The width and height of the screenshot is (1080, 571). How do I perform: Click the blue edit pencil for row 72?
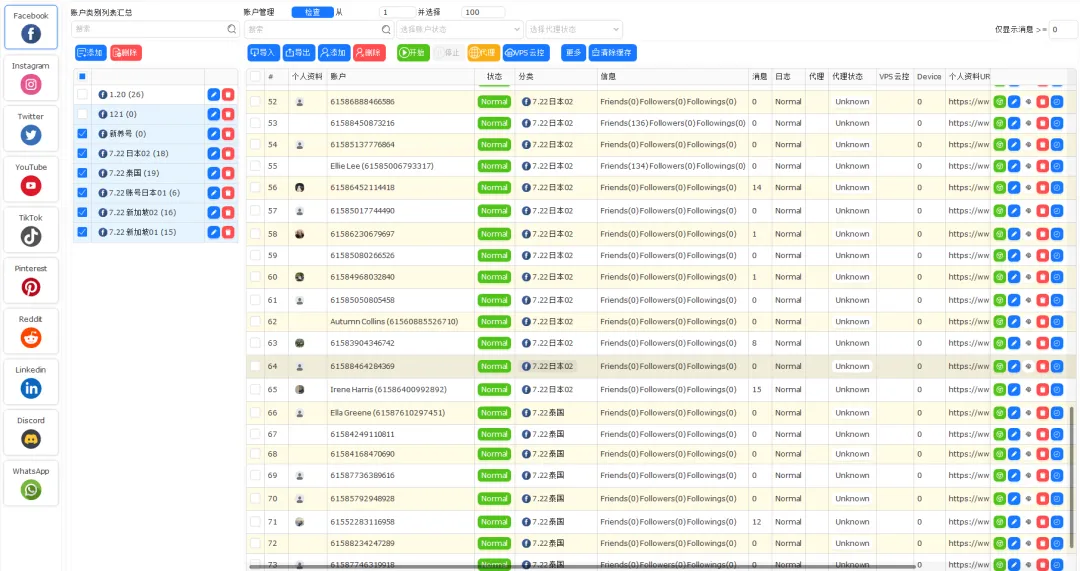click(1014, 543)
